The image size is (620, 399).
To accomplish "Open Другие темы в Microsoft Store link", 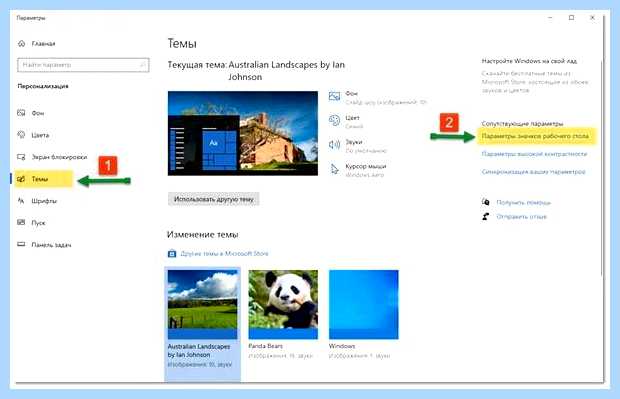I will pos(224,253).
